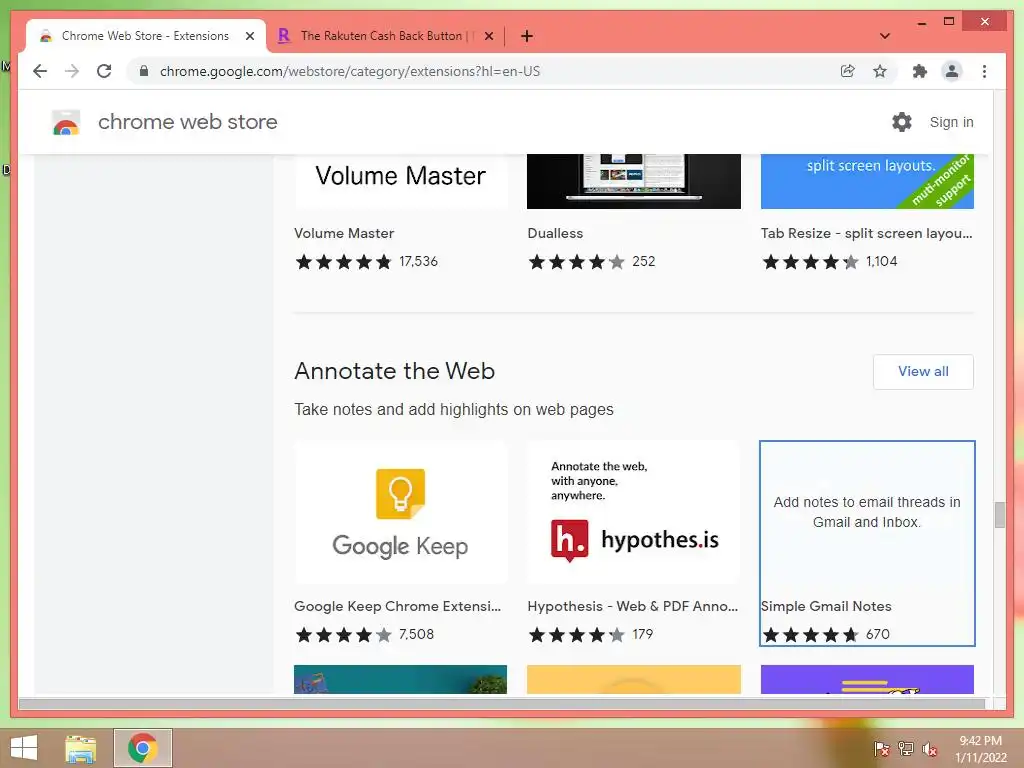Open the Dualless extension thumbnail
Image resolution: width=1024 pixels, height=768 pixels.
pyautogui.click(x=633, y=182)
